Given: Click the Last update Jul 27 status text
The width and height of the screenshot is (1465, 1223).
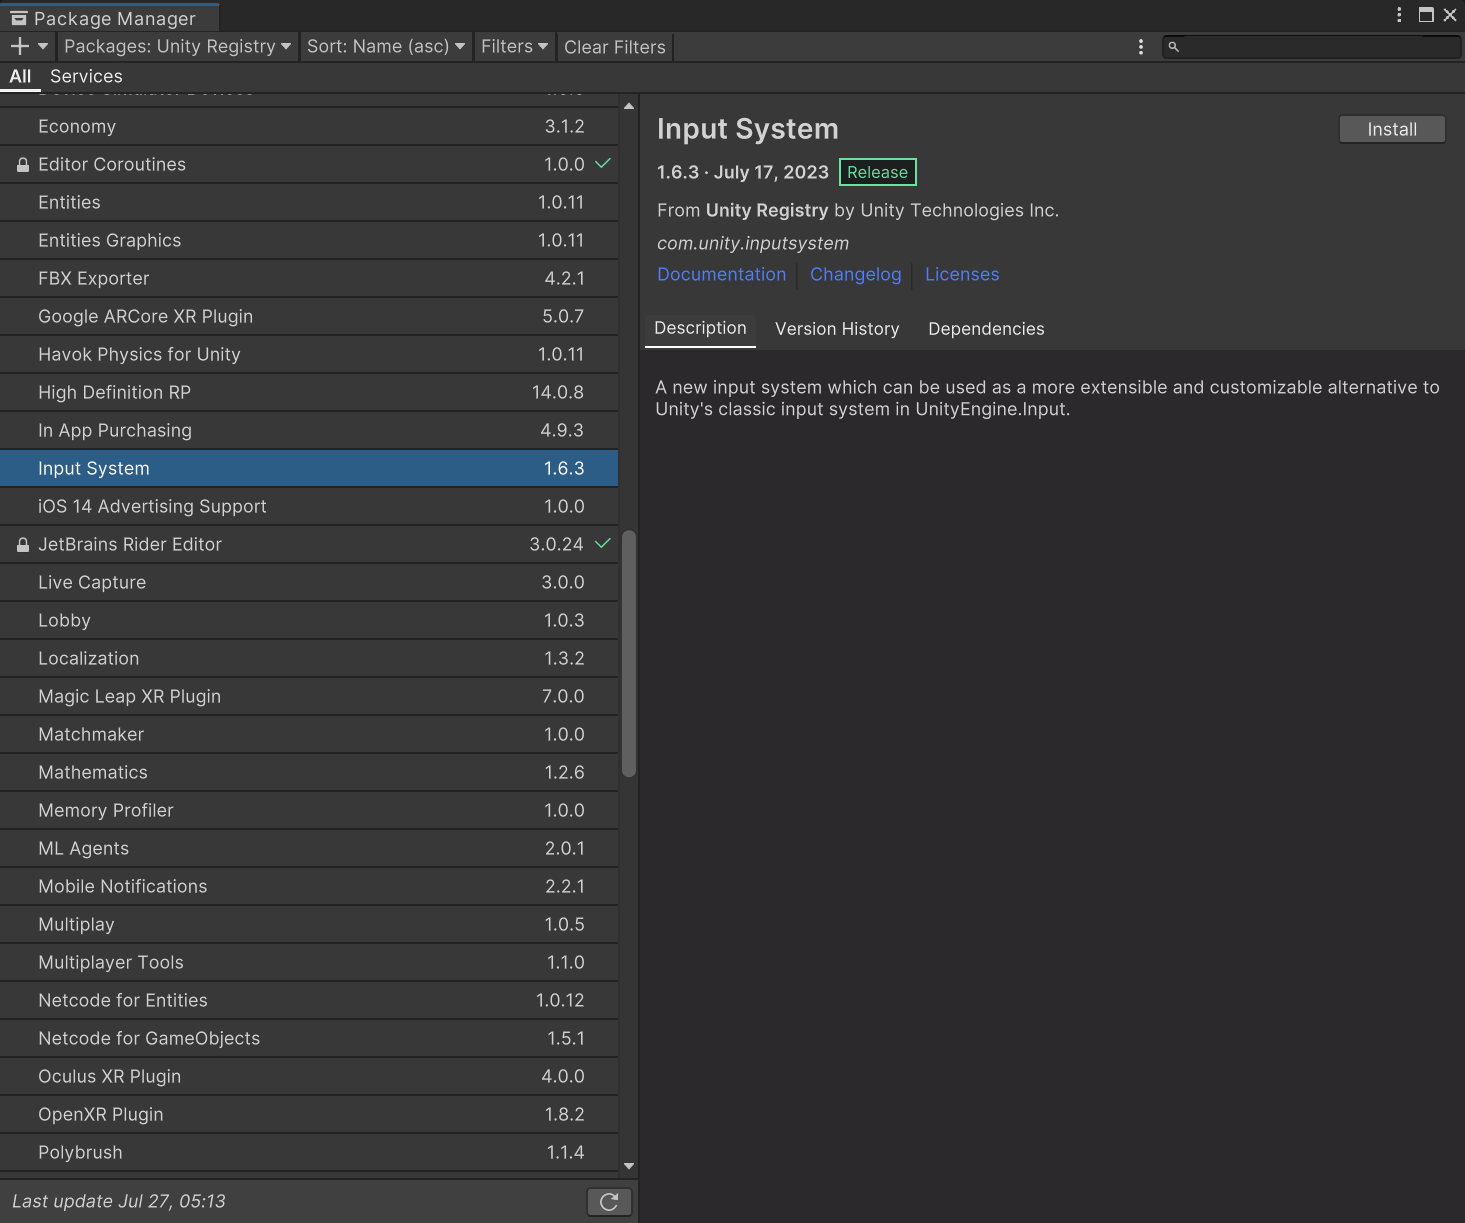Looking at the screenshot, I should (x=119, y=1201).
